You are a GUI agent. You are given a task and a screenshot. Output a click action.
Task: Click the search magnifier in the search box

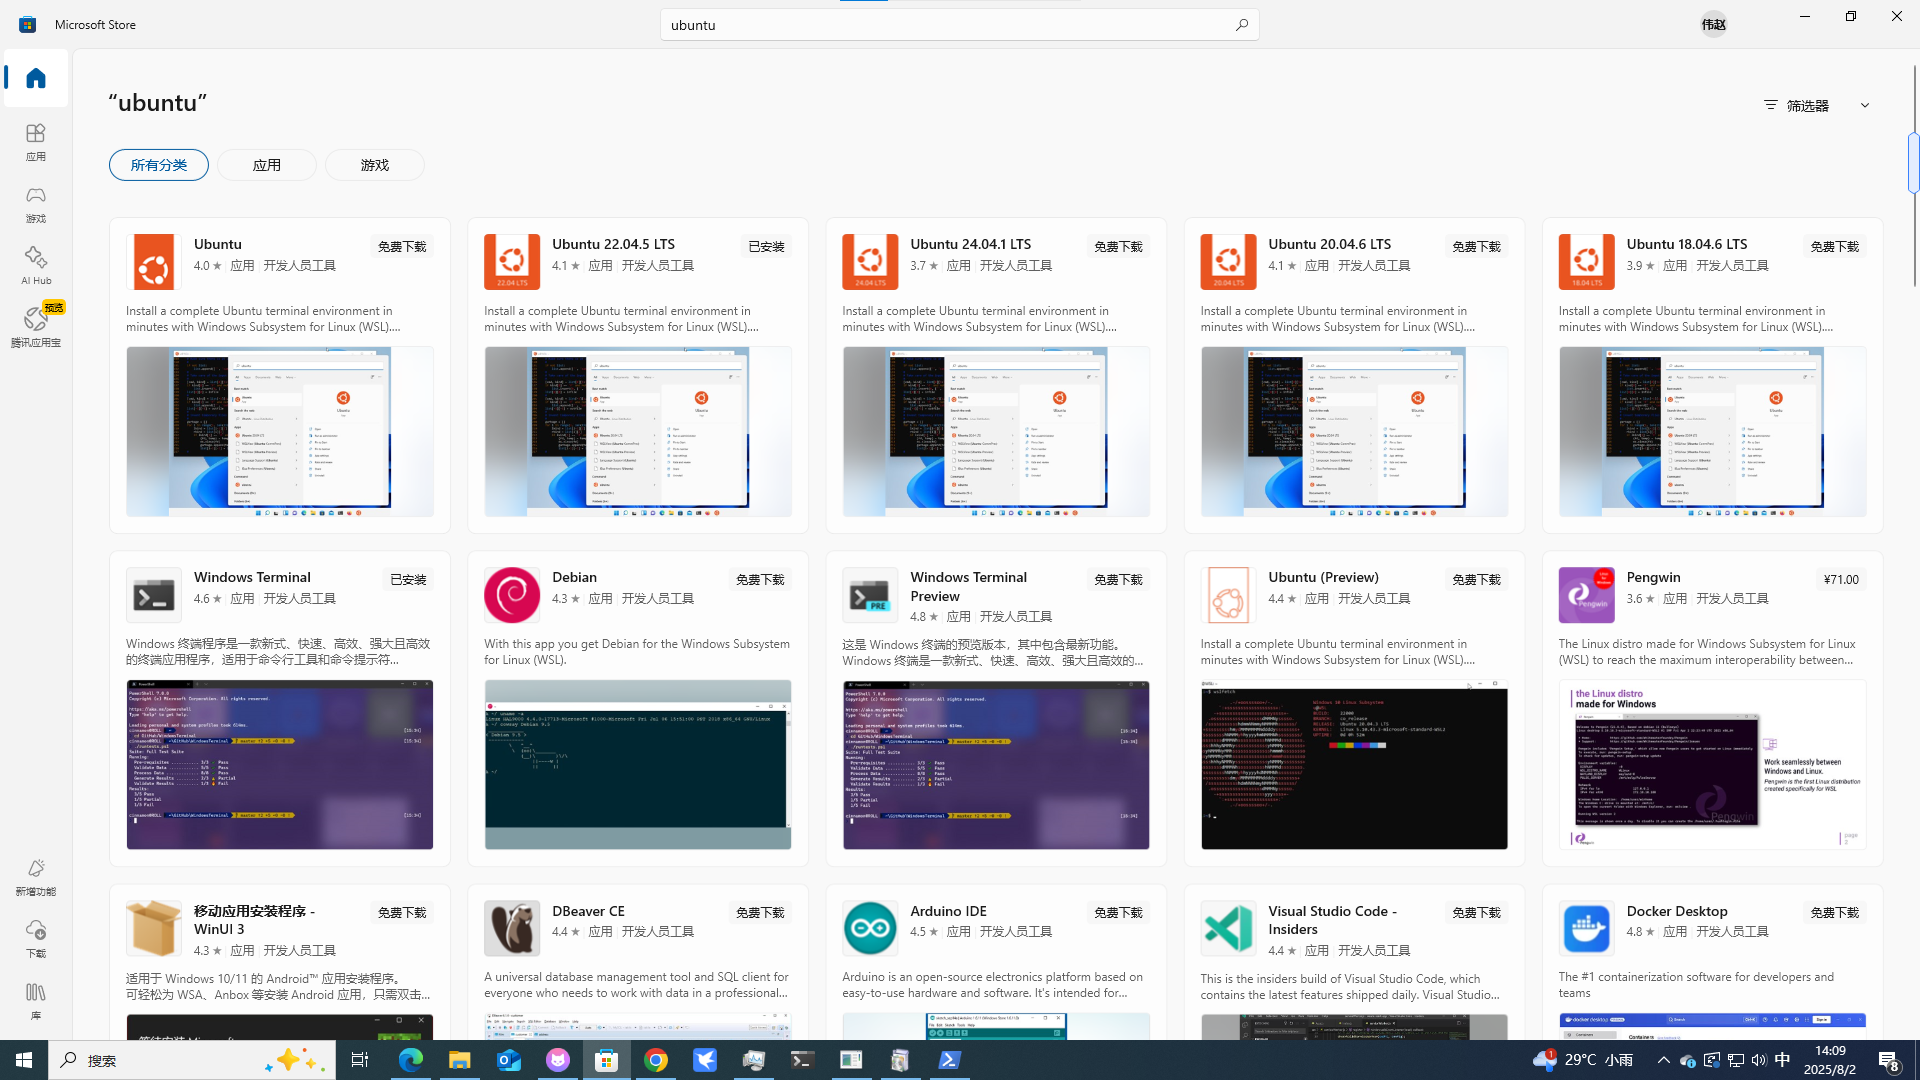point(1241,24)
